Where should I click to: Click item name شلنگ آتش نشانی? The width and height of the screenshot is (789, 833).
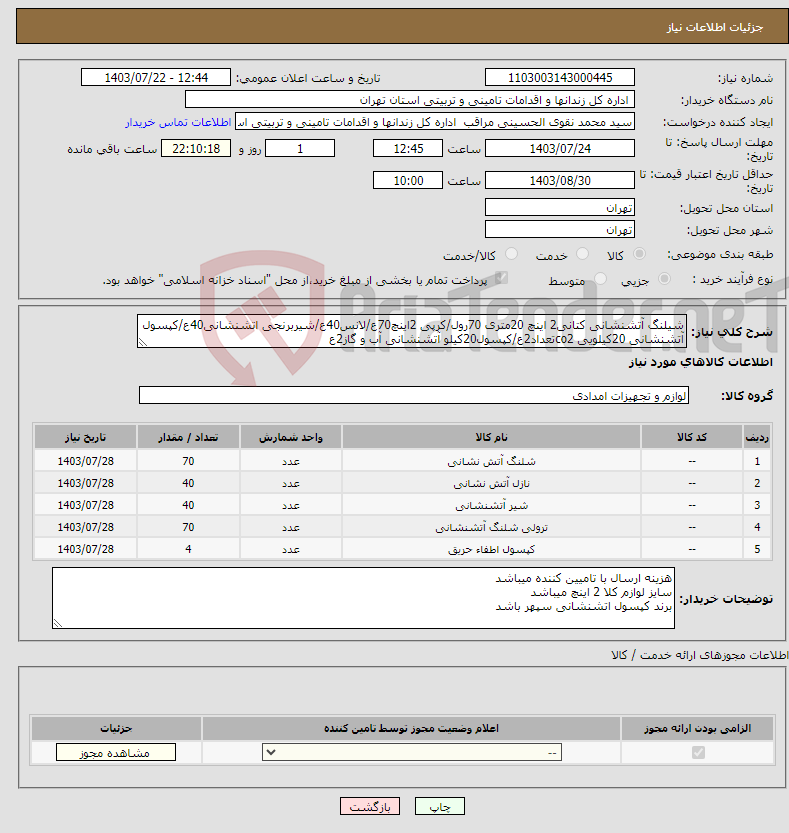(x=491, y=461)
